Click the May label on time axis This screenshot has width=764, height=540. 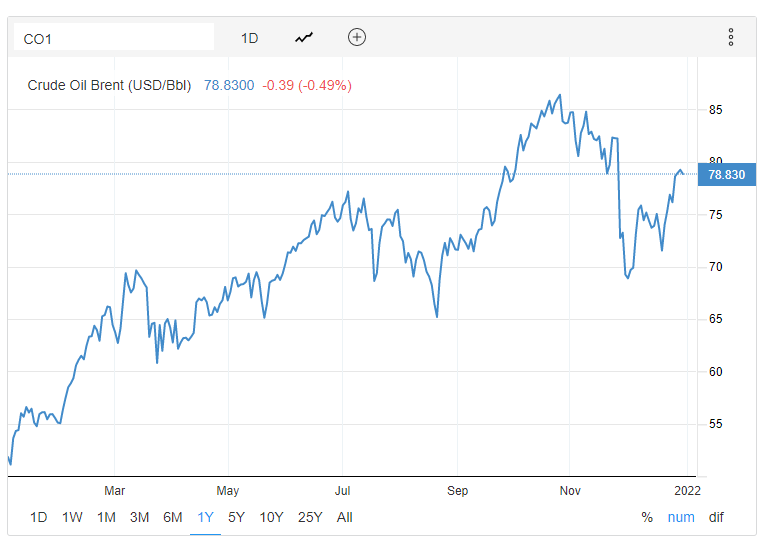pyautogui.click(x=228, y=490)
